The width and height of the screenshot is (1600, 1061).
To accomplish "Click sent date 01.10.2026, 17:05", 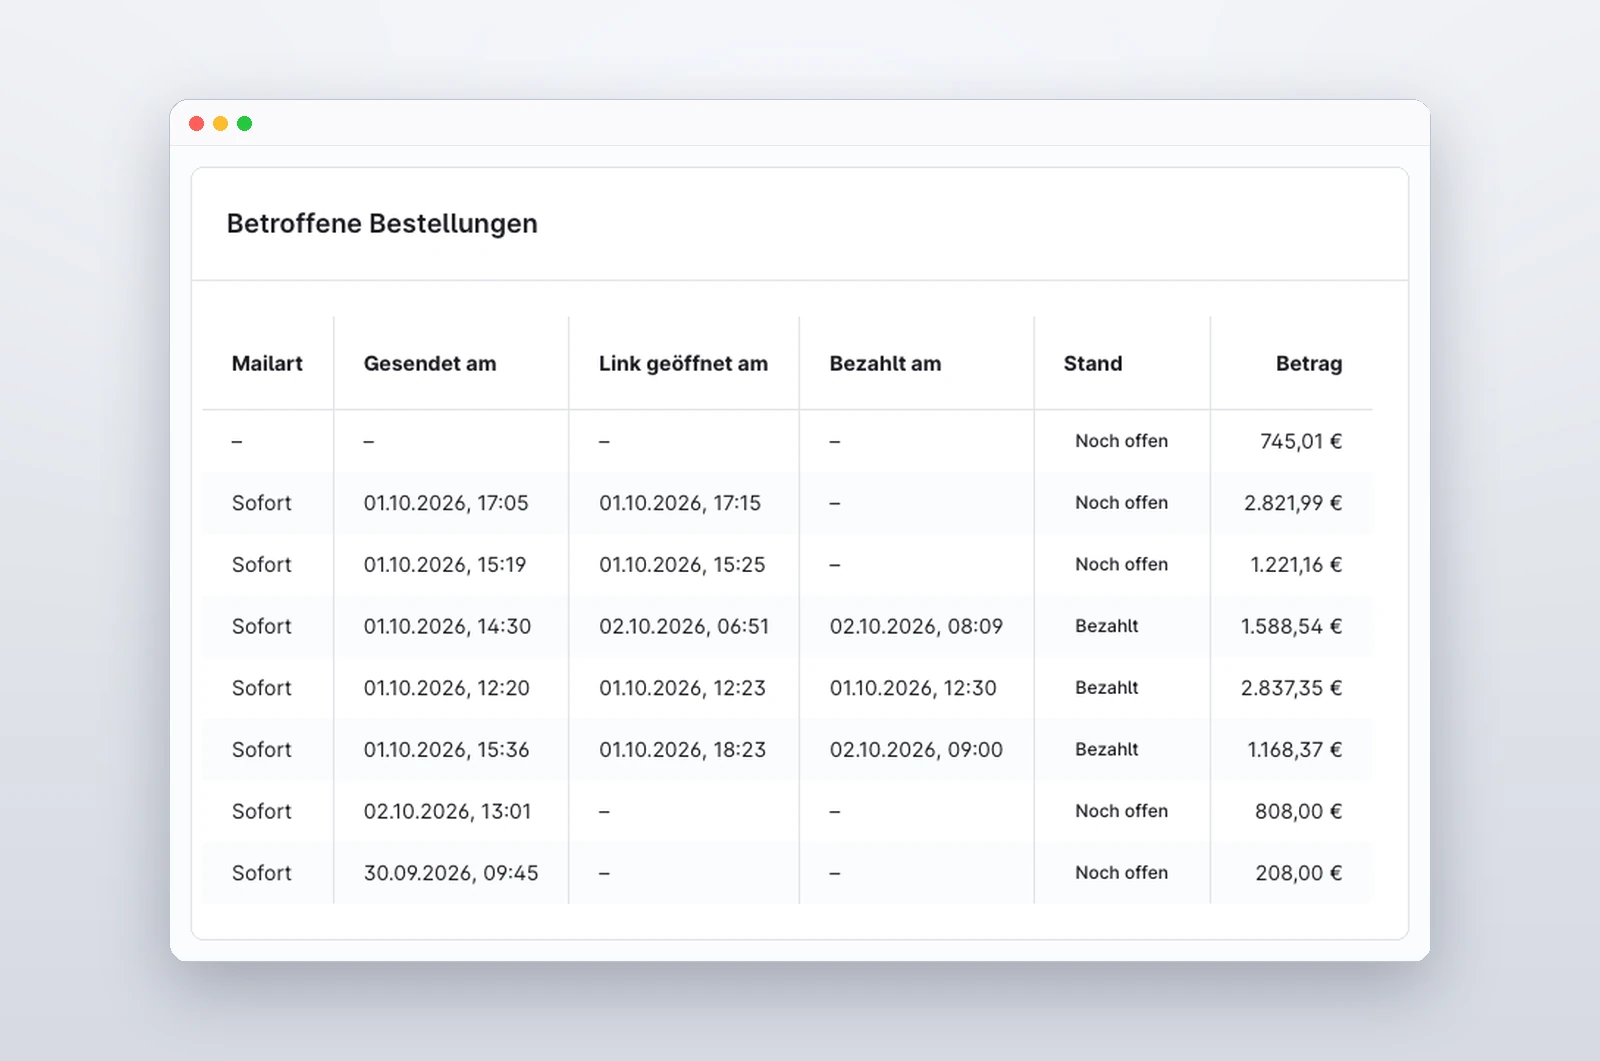I will pos(446,503).
